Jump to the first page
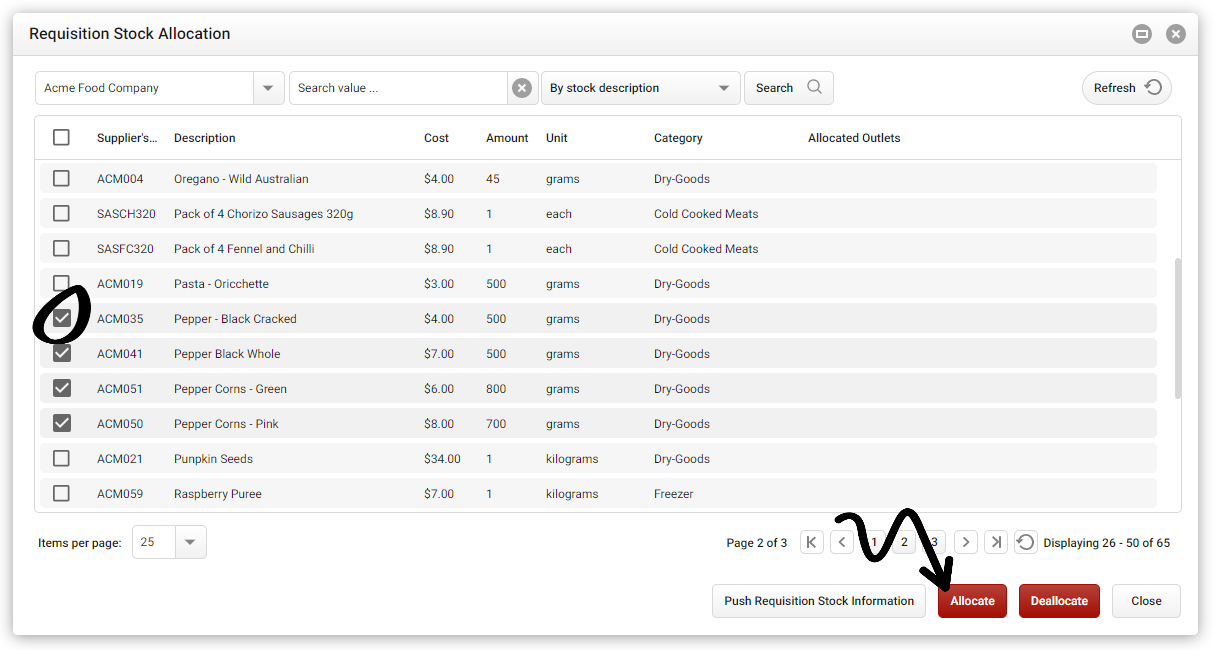Image resolution: width=1214 pixels, height=650 pixels. pos(811,541)
